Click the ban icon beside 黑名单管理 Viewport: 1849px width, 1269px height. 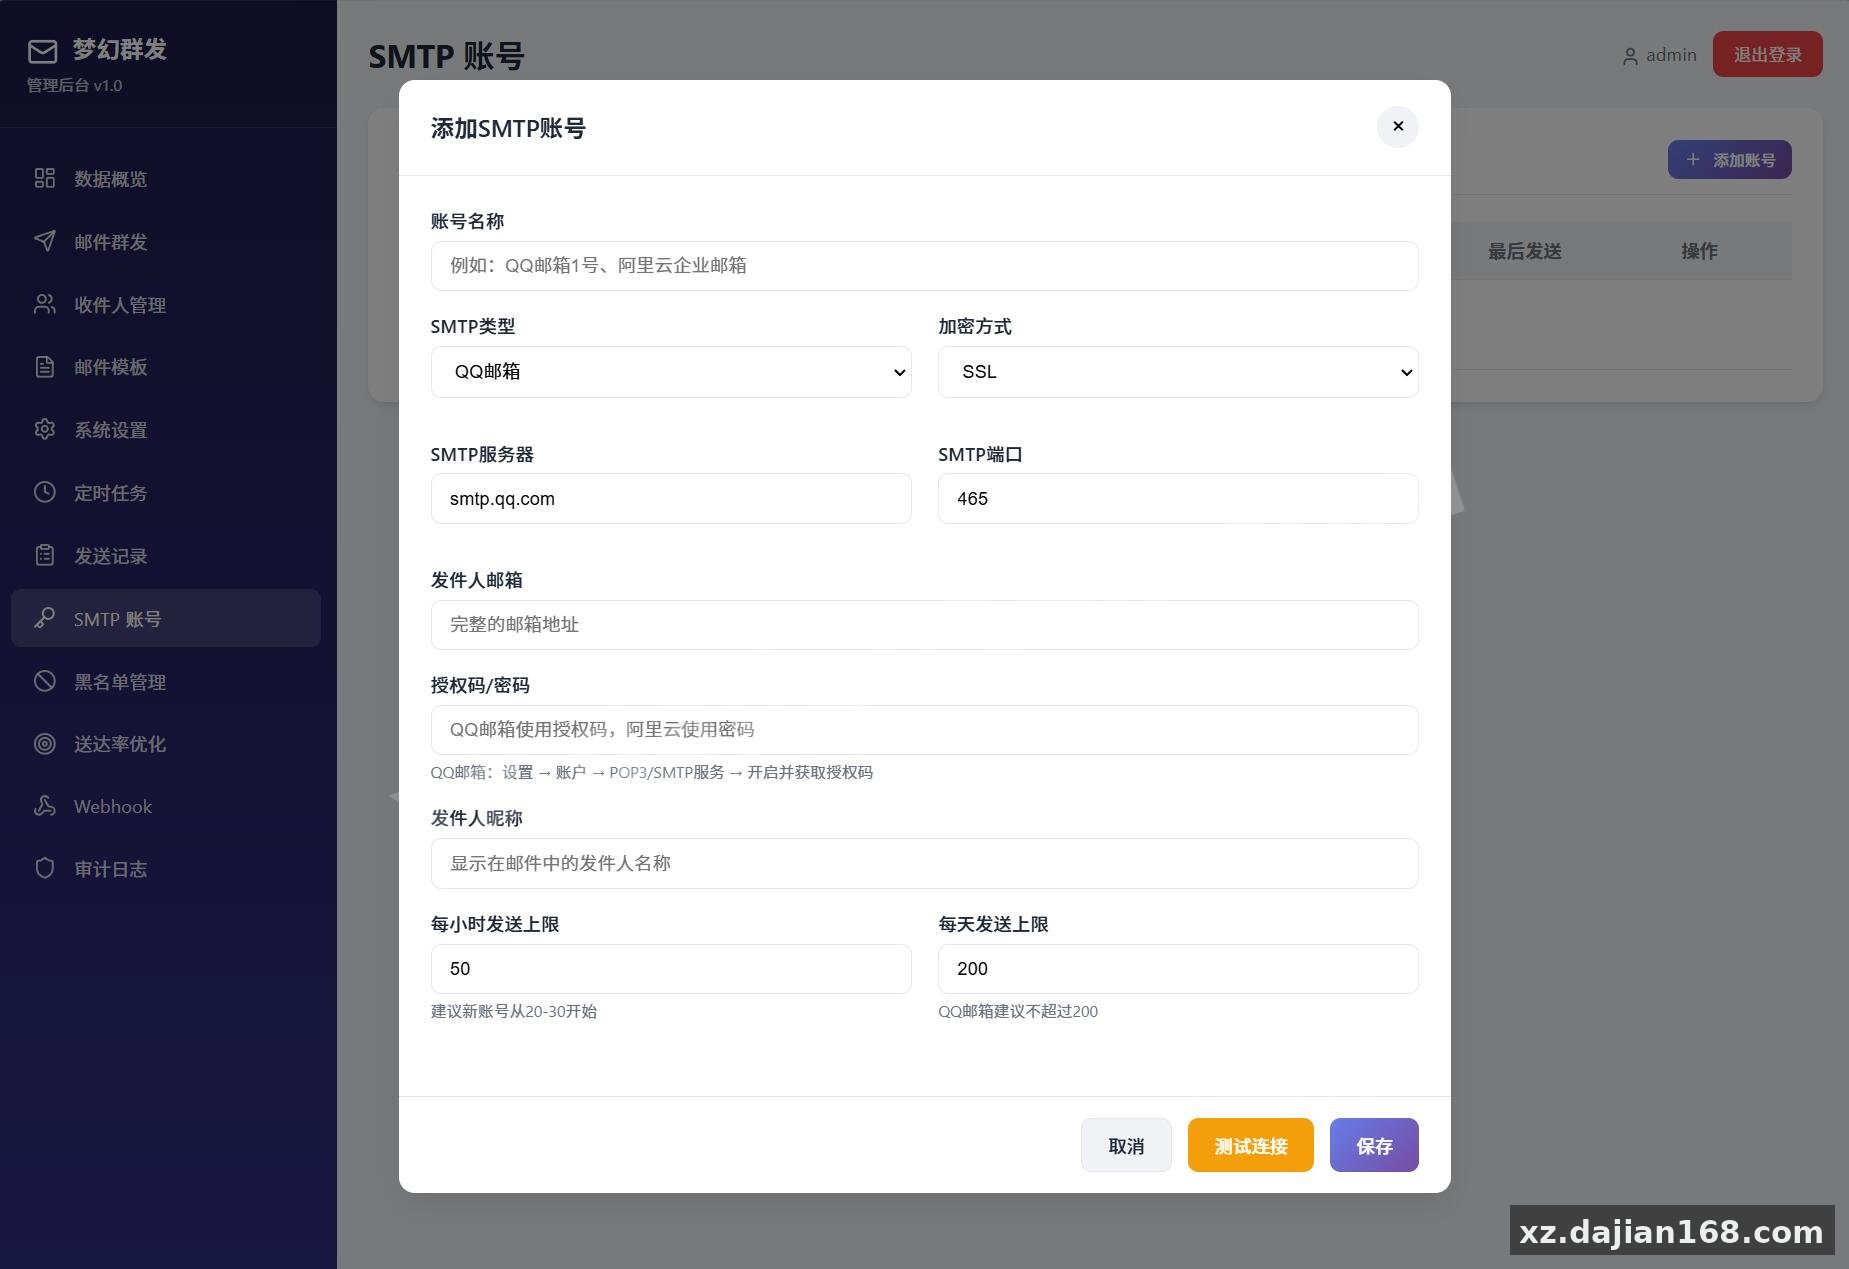tap(45, 681)
